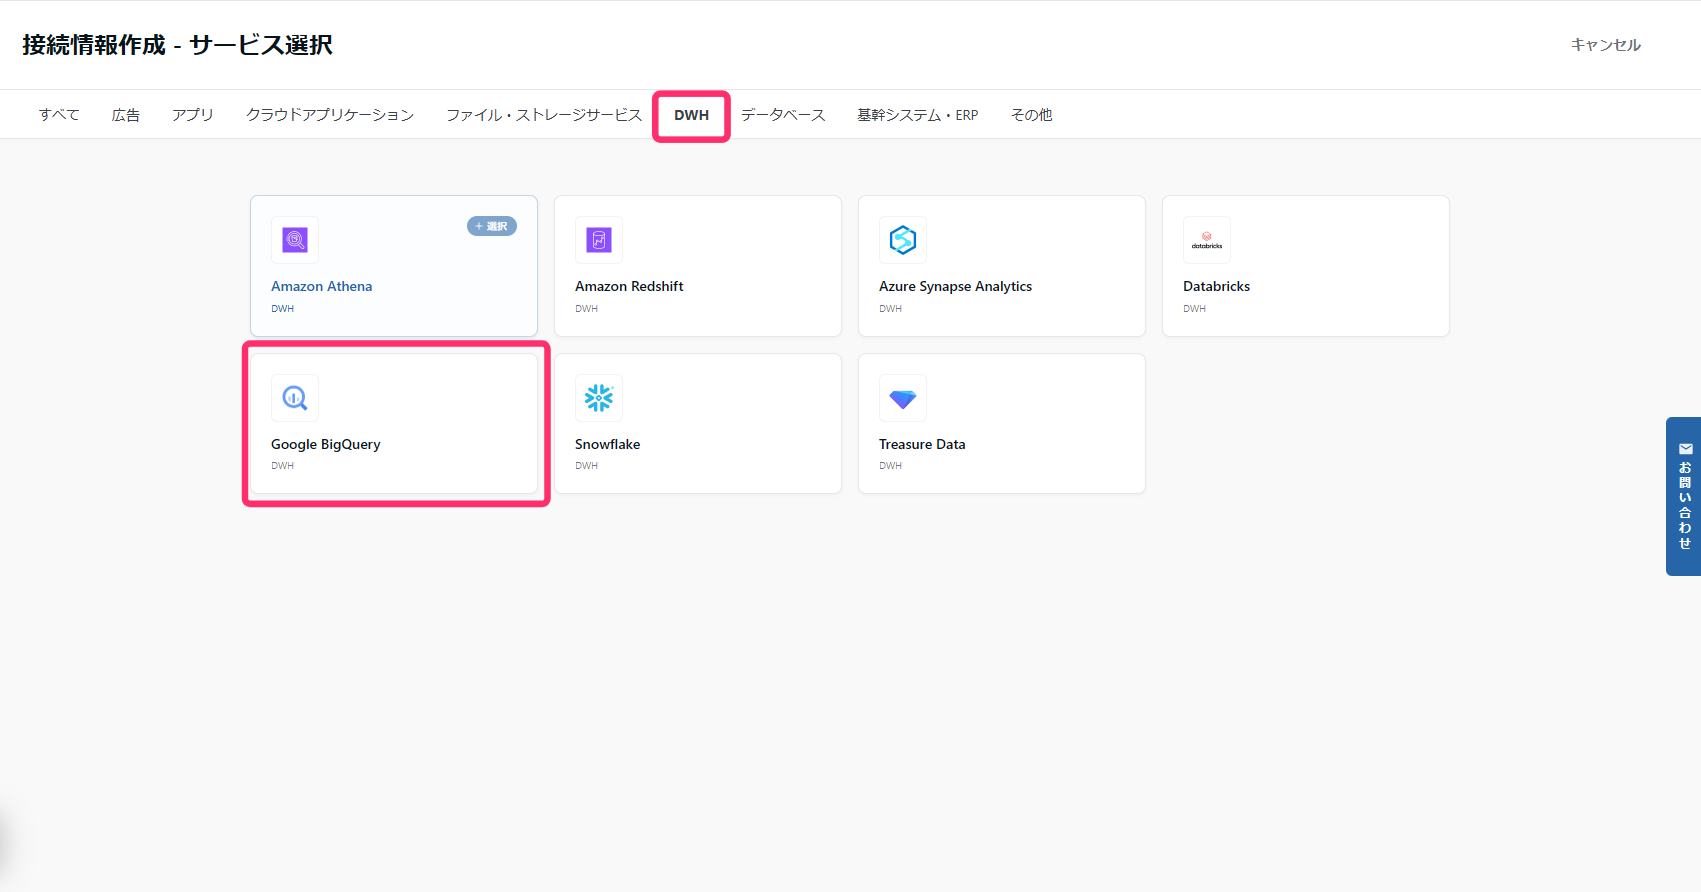Open the お問い合わせ side panel

tap(1684, 505)
